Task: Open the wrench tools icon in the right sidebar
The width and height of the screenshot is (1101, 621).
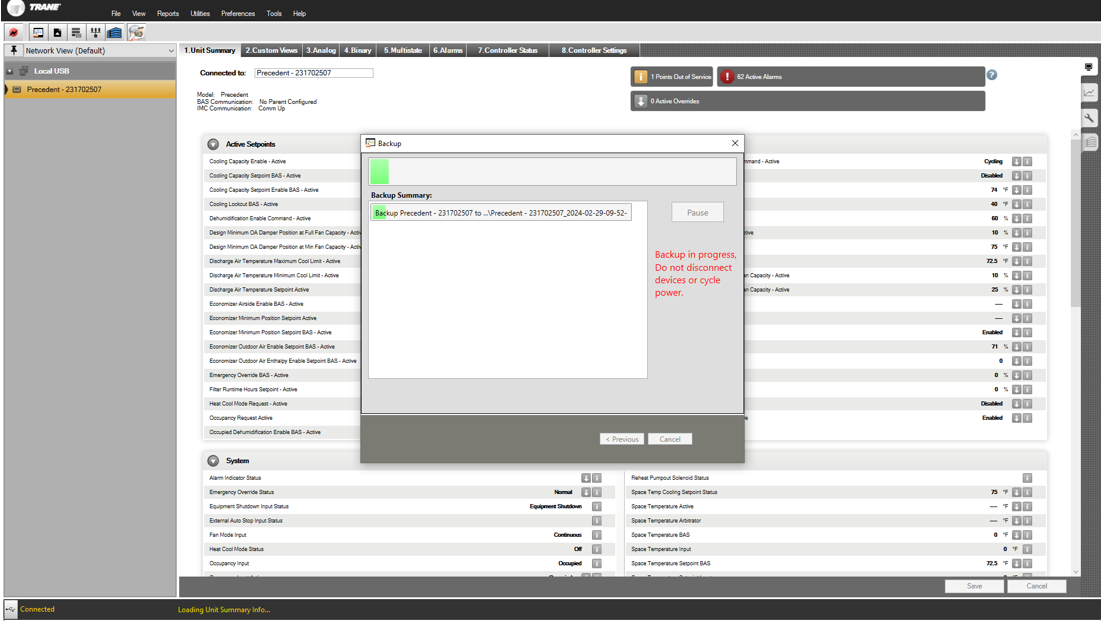Action: pyautogui.click(x=1089, y=118)
